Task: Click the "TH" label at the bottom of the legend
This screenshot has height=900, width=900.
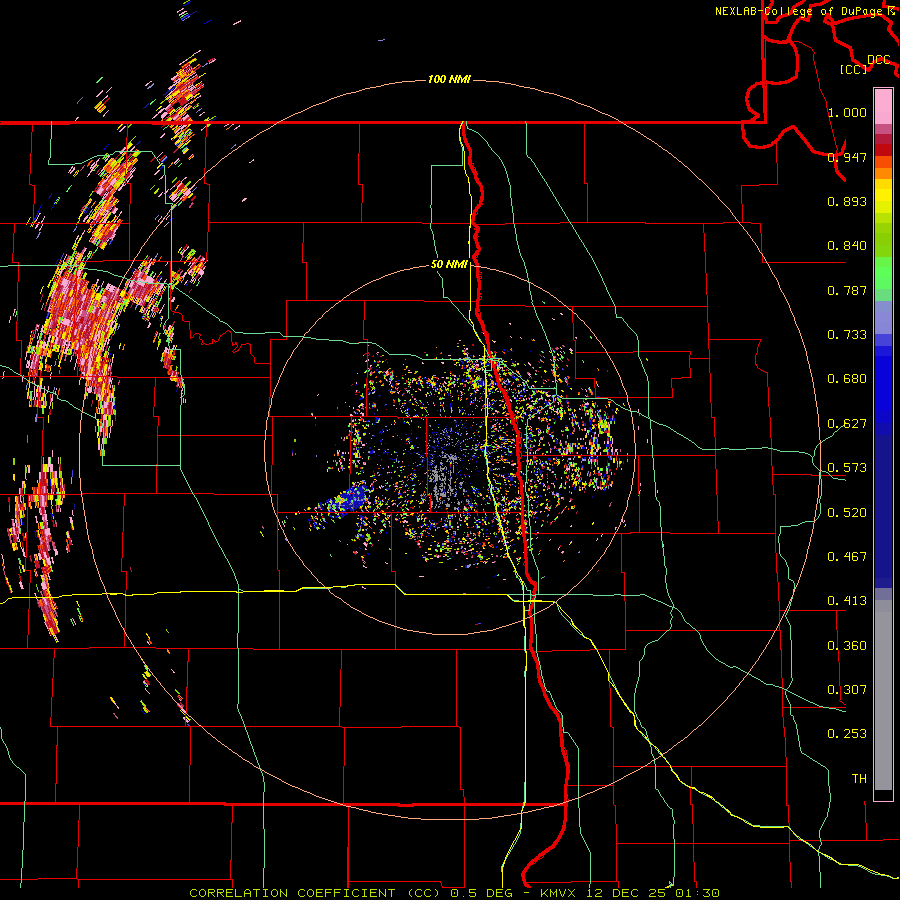Action: point(859,779)
